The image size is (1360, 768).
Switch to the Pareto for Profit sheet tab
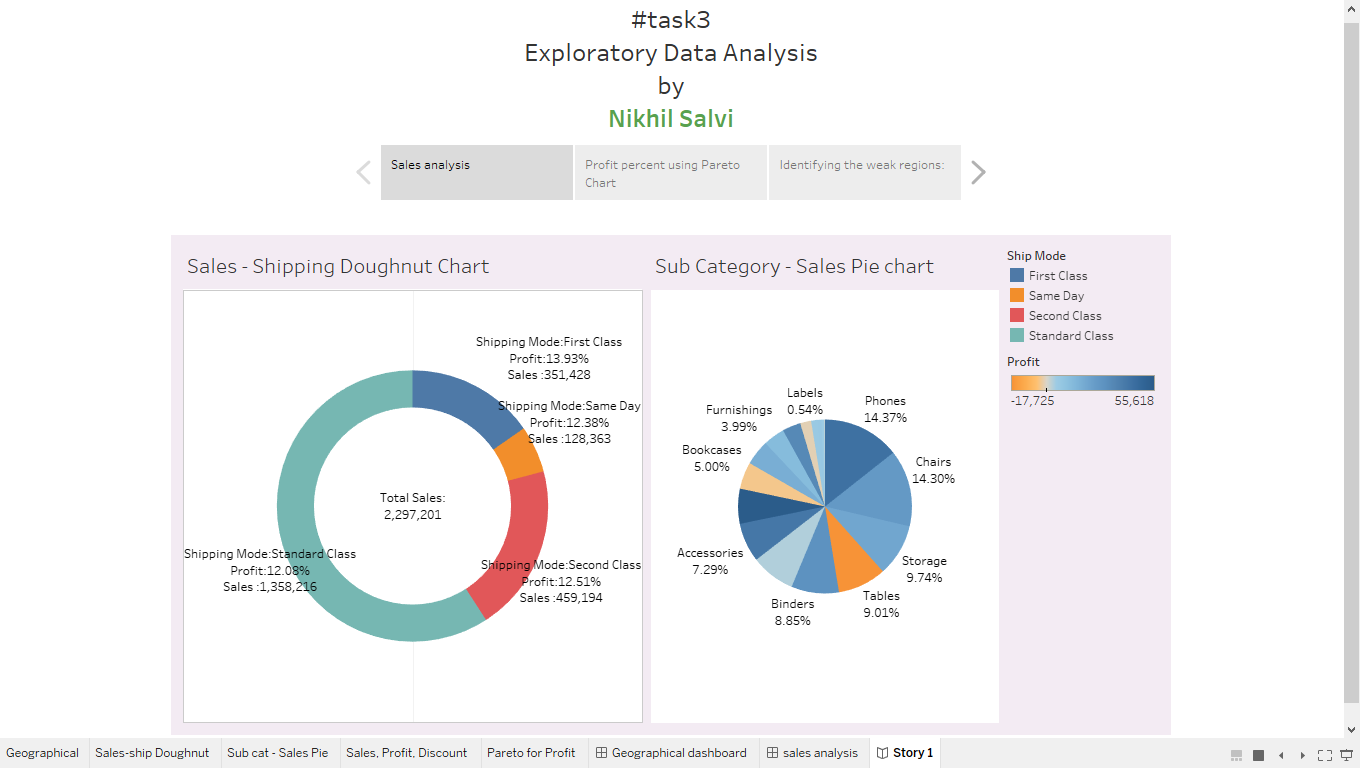point(532,753)
